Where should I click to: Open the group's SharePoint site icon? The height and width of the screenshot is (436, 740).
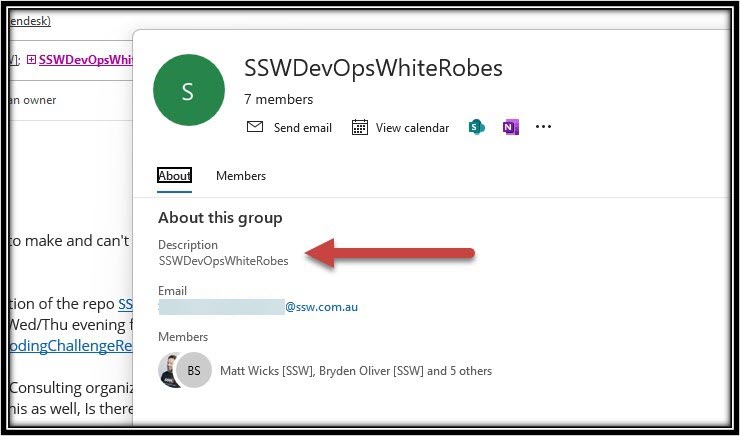point(477,127)
